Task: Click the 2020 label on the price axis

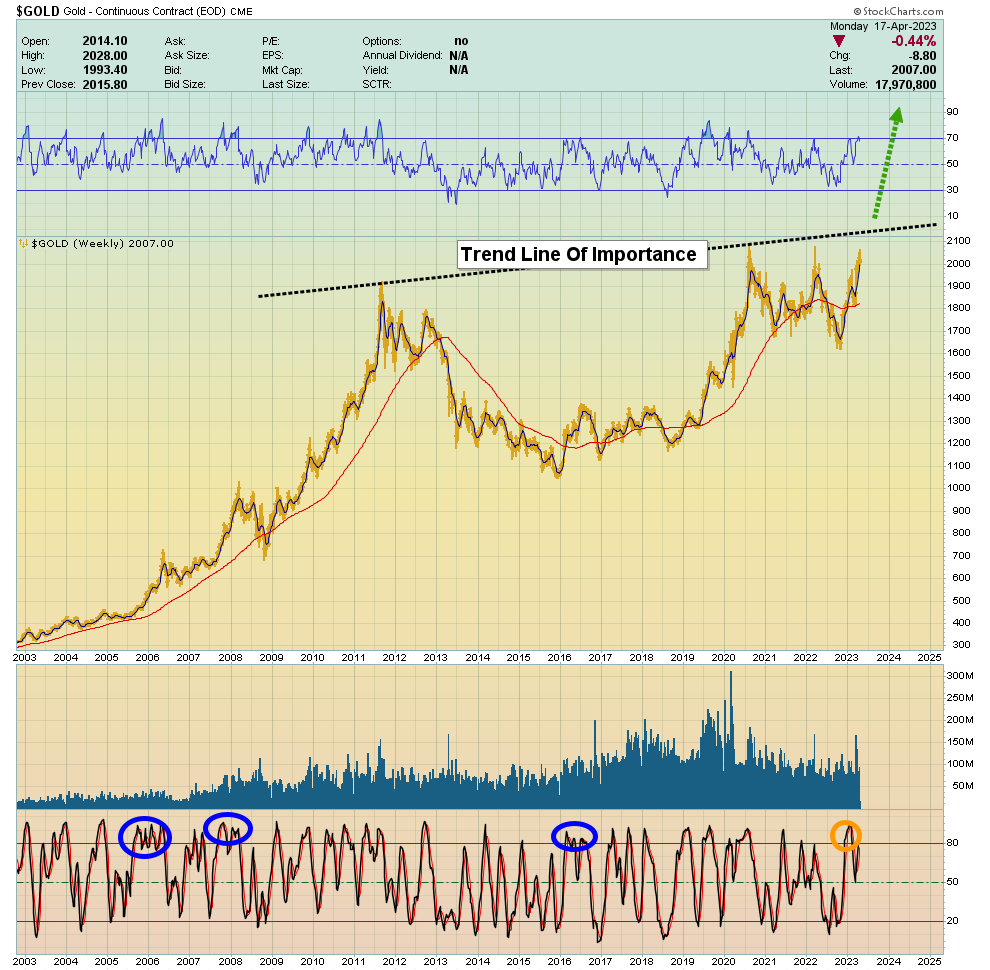Action: [x=724, y=657]
